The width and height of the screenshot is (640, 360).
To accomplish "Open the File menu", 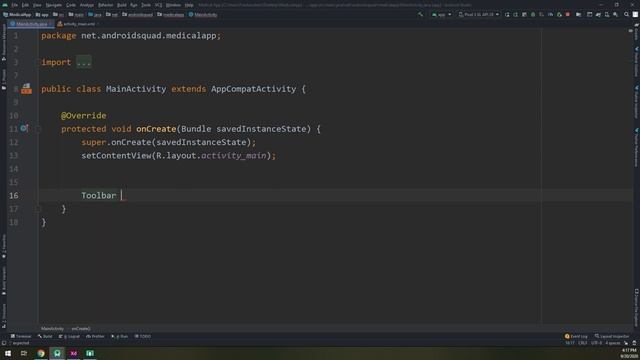I will [x=14, y=5].
